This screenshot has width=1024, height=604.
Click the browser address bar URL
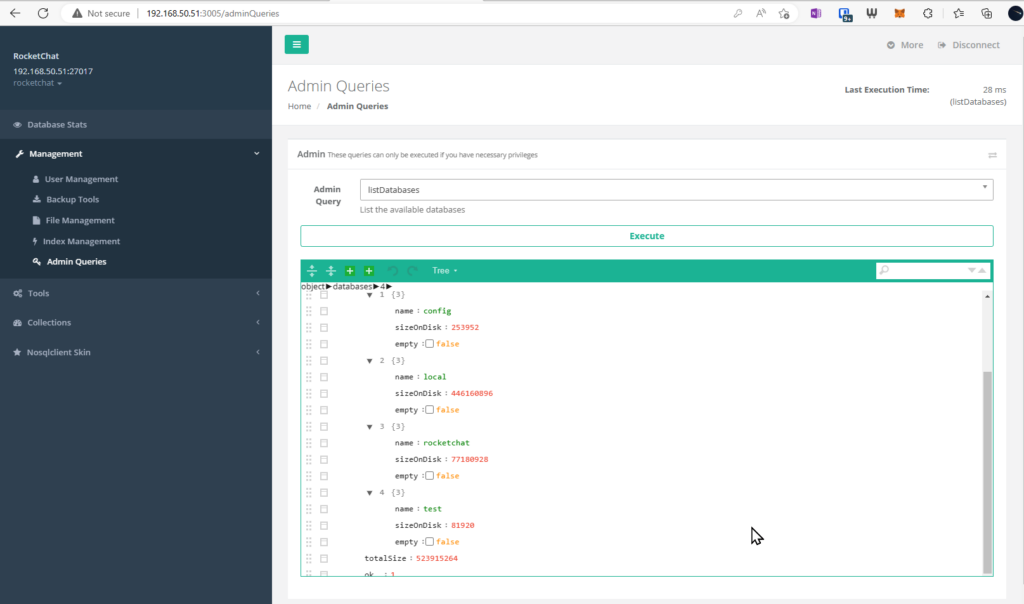pos(212,13)
